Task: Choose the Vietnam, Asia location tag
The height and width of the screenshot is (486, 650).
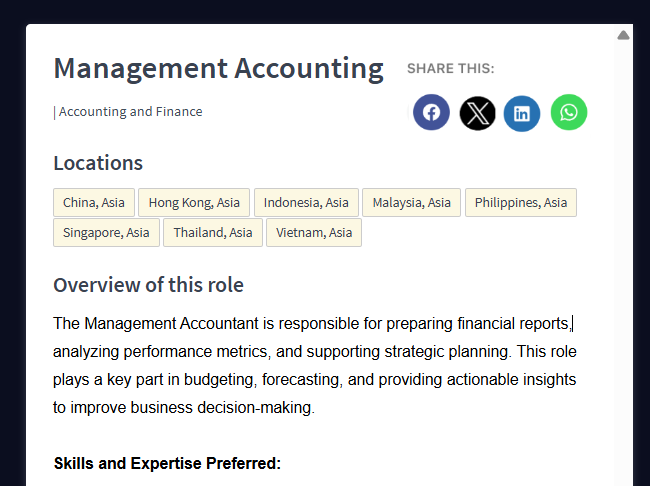Action: pos(314,233)
